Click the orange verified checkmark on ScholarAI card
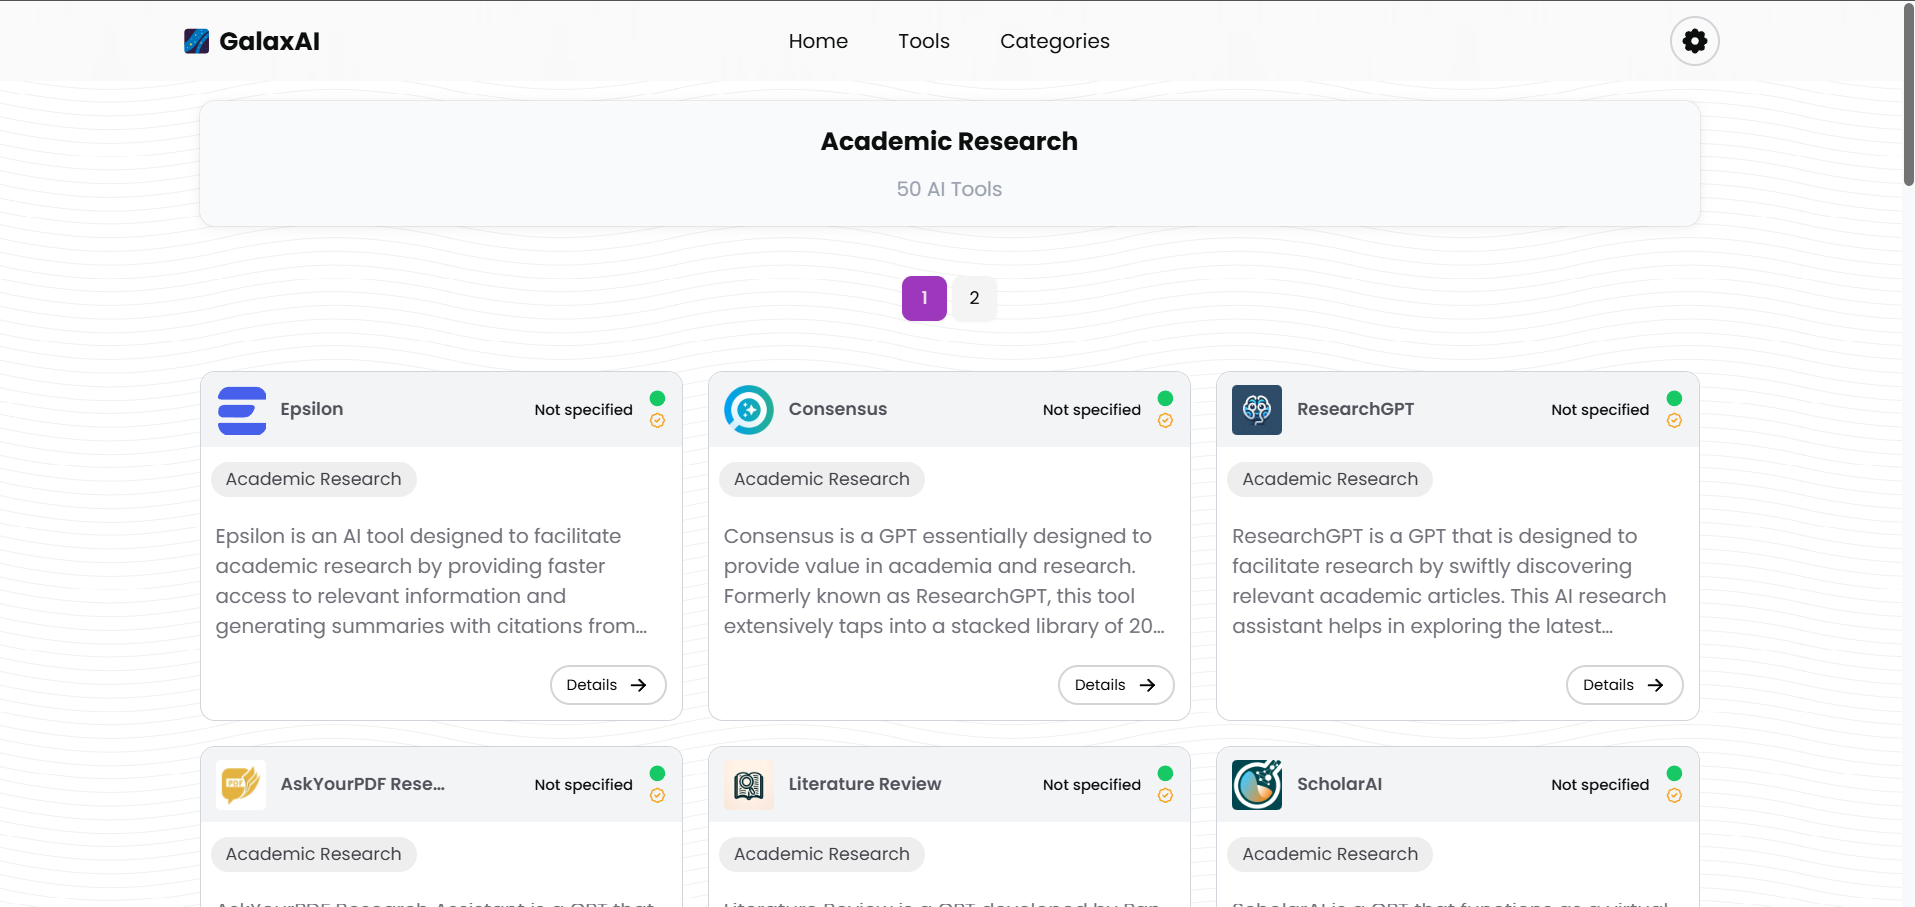This screenshot has width=1915, height=907. point(1674,796)
